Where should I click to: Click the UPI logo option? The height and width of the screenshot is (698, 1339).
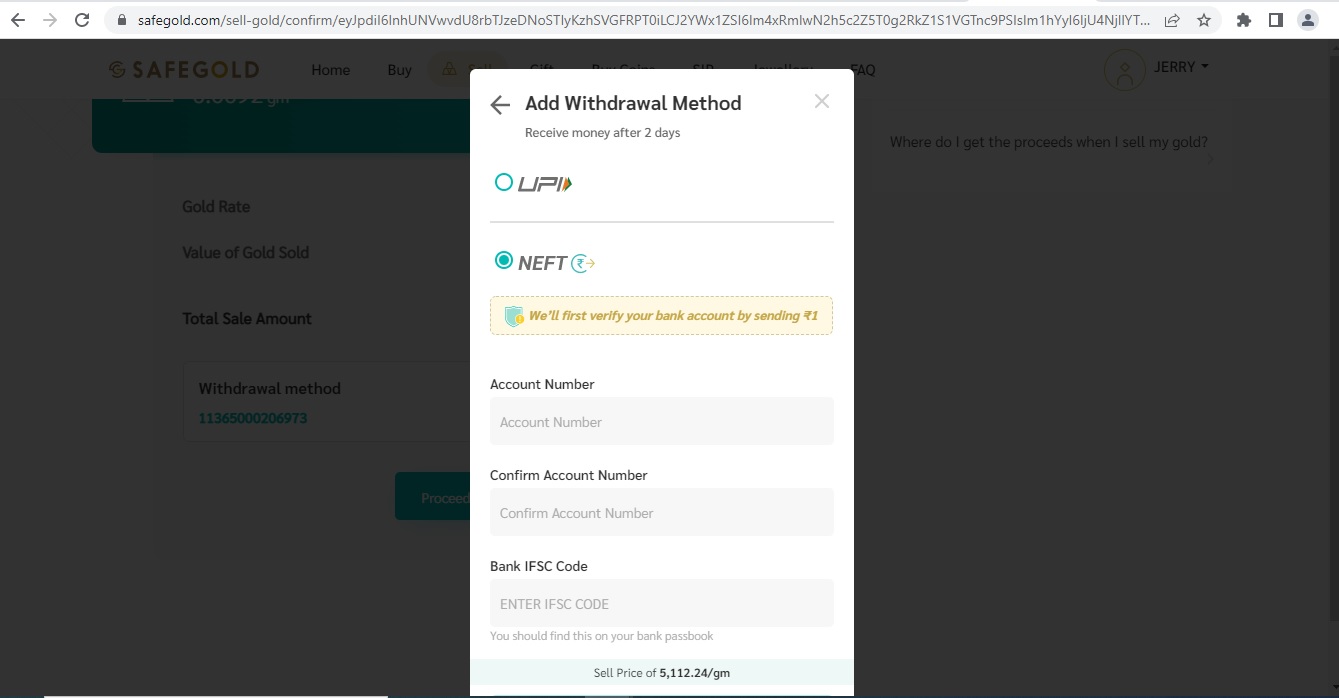(x=545, y=184)
